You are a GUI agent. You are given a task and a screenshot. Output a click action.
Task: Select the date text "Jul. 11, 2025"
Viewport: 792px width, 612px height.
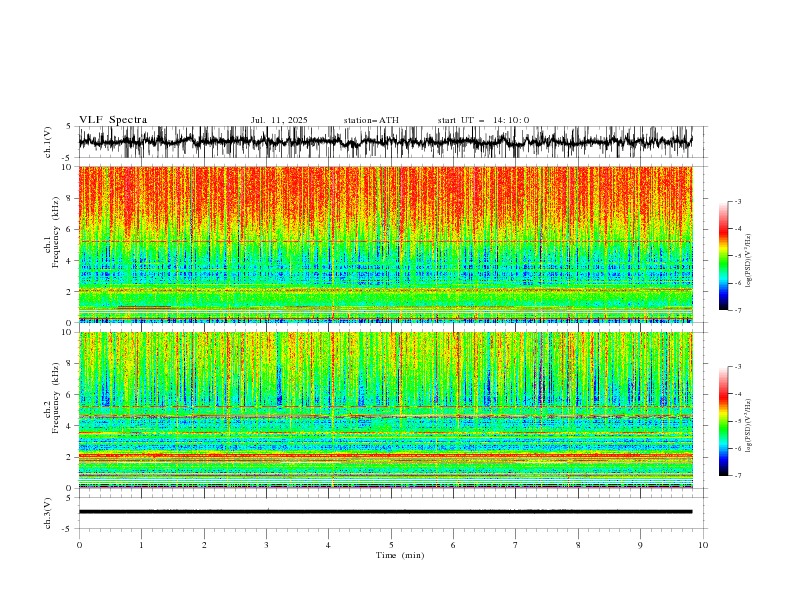pos(279,120)
